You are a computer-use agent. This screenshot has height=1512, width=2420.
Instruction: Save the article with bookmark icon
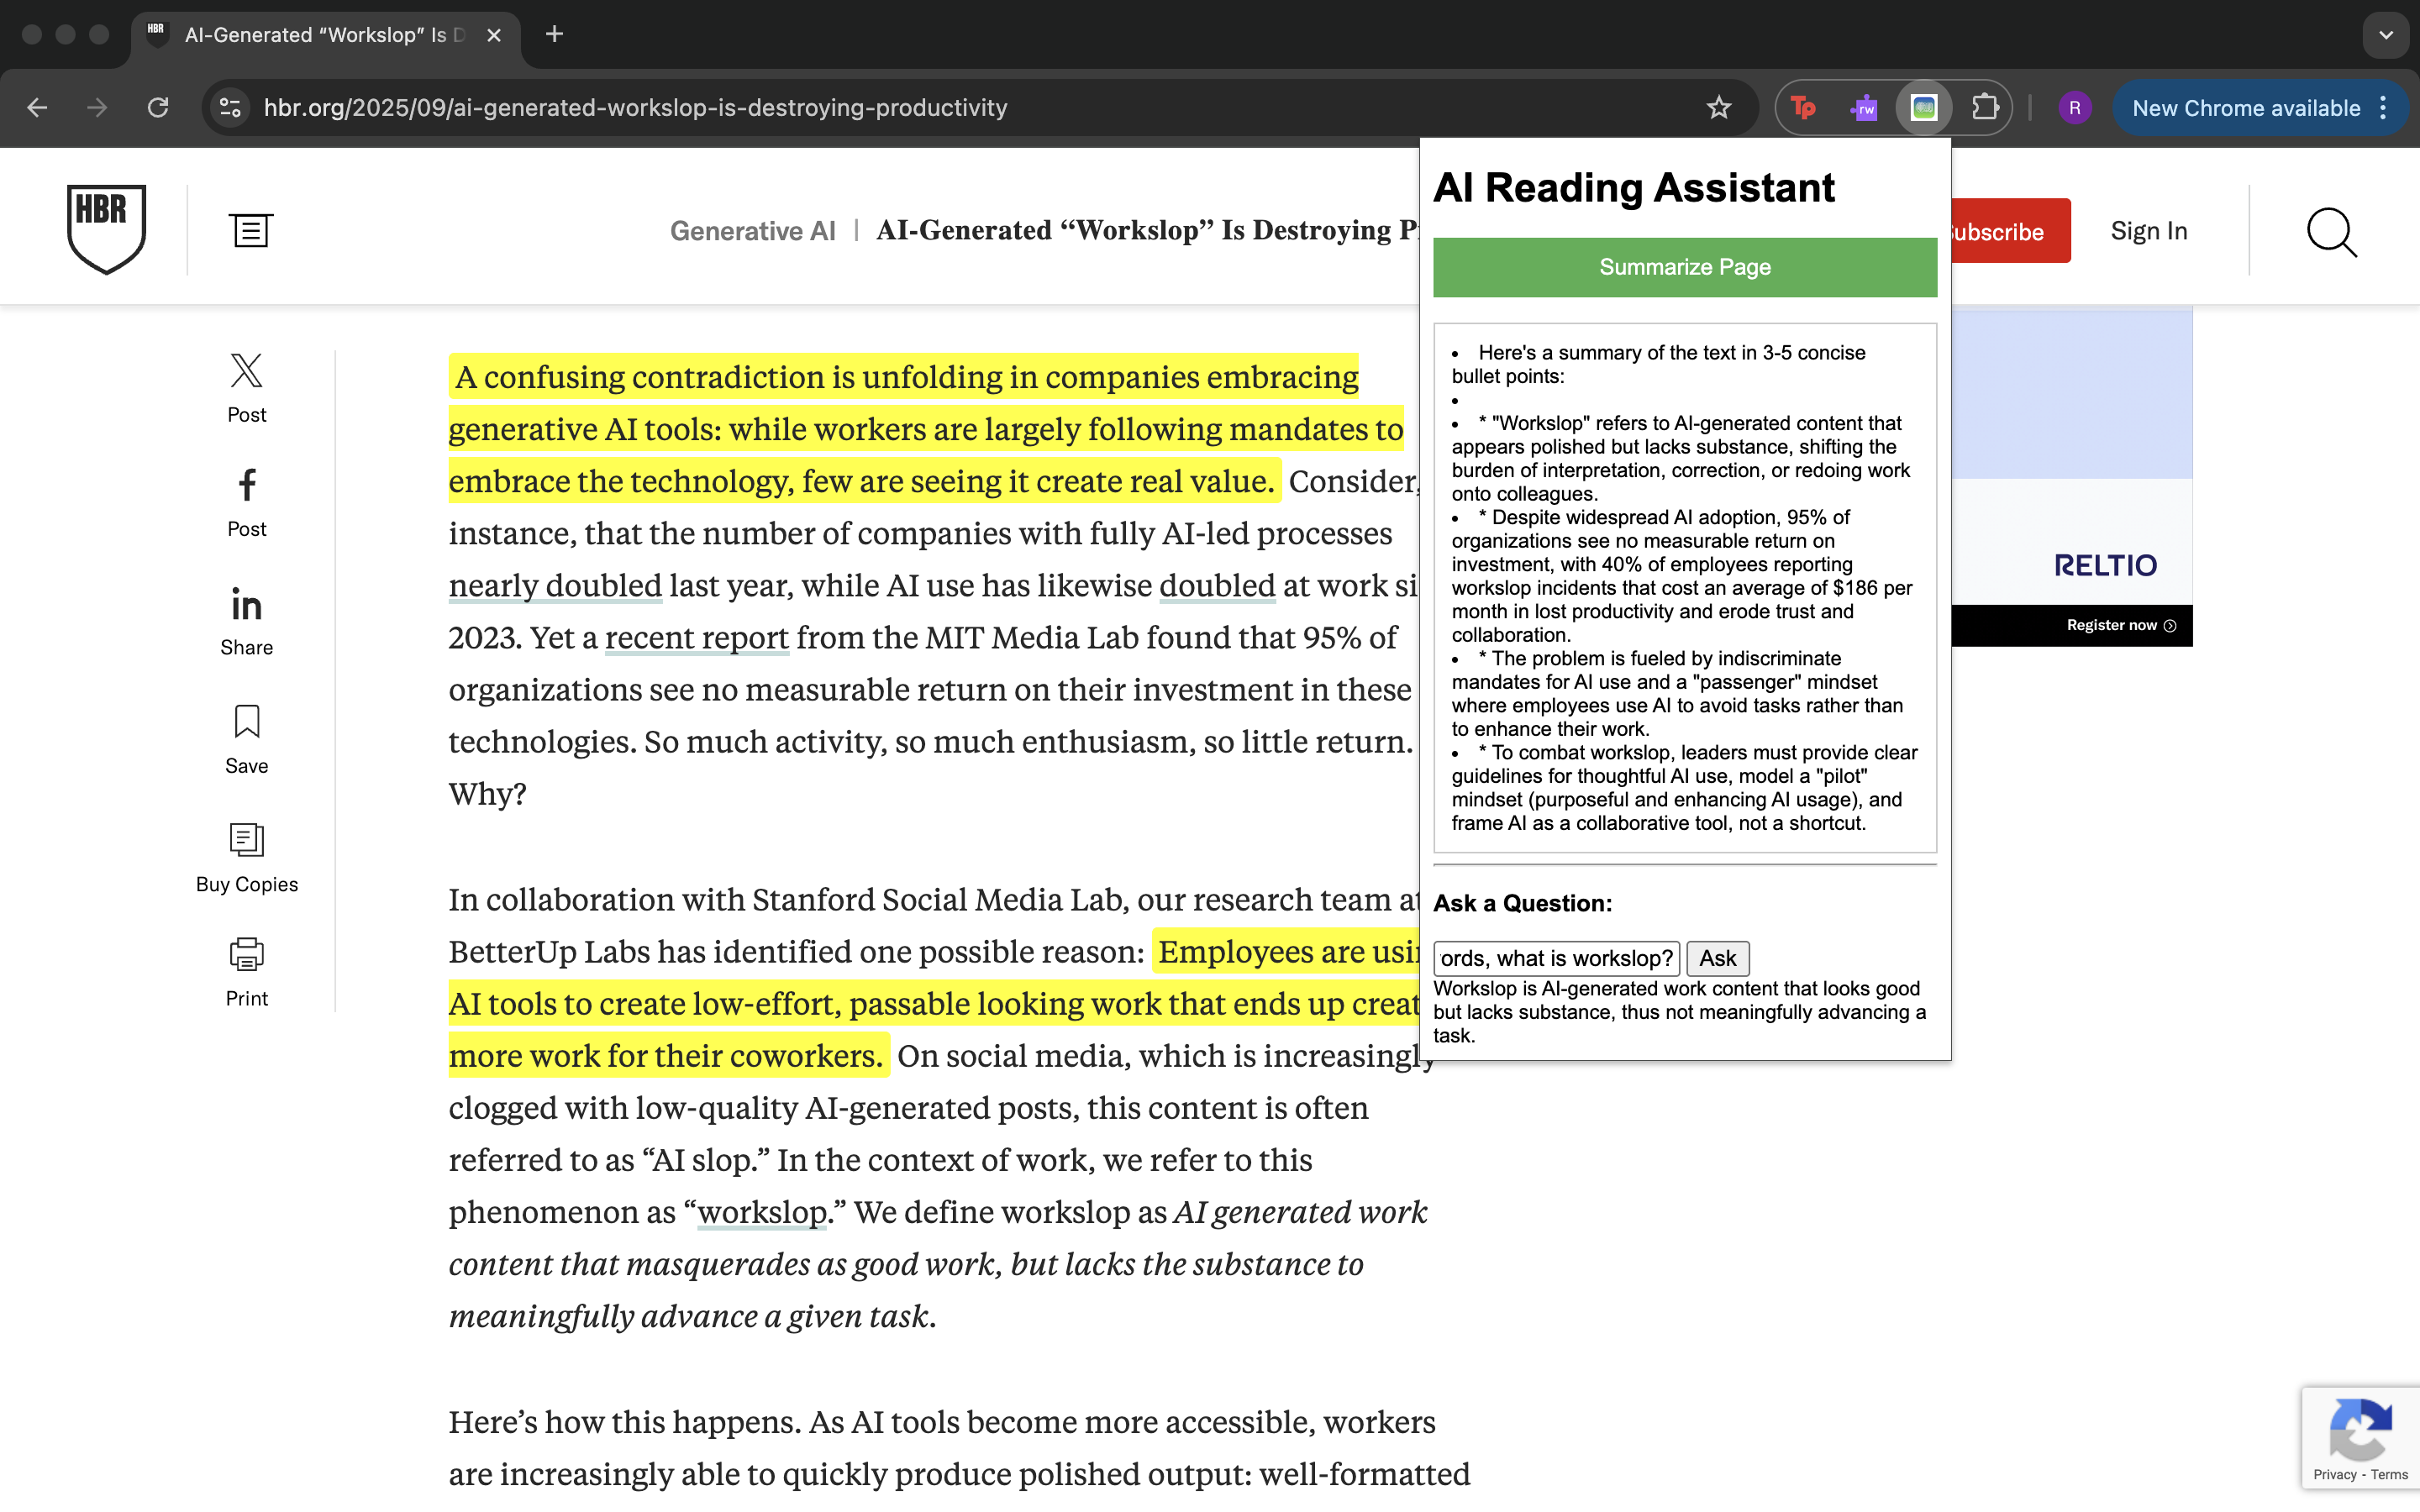tap(246, 722)
